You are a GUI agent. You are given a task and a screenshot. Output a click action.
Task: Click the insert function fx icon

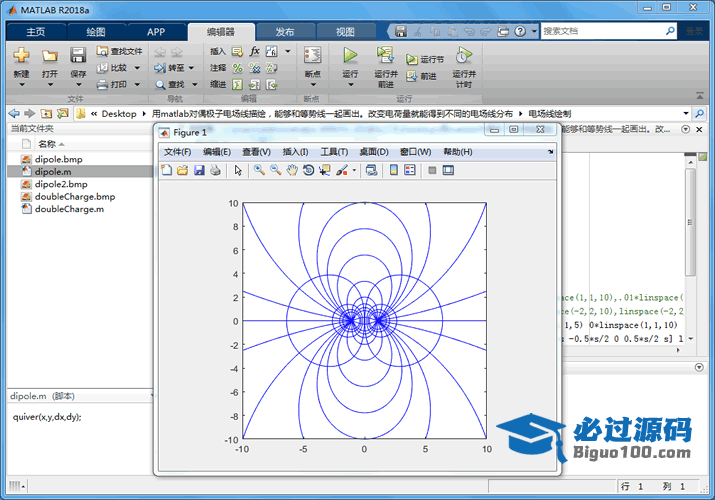coord(254,51)
